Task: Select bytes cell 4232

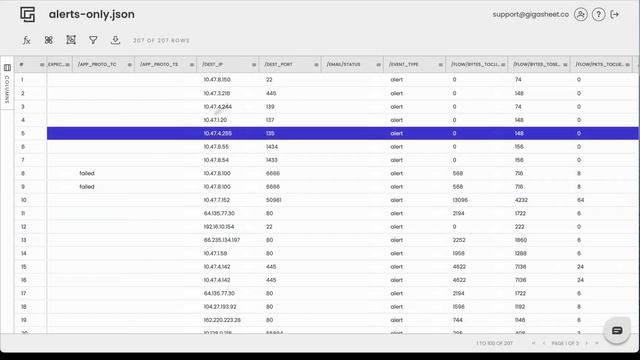Action: coord(521,200)
